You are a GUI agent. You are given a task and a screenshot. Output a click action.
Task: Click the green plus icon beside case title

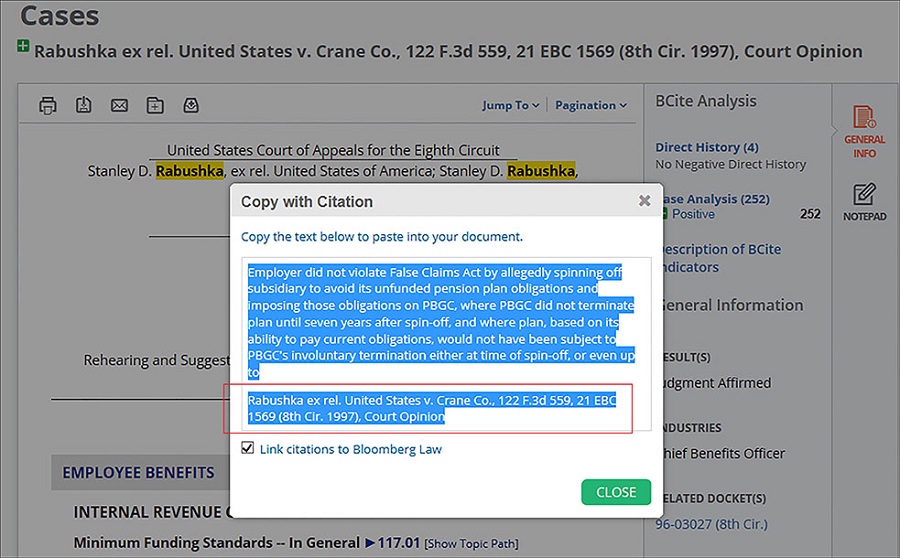pyautogui.click(x=23, y=46)
